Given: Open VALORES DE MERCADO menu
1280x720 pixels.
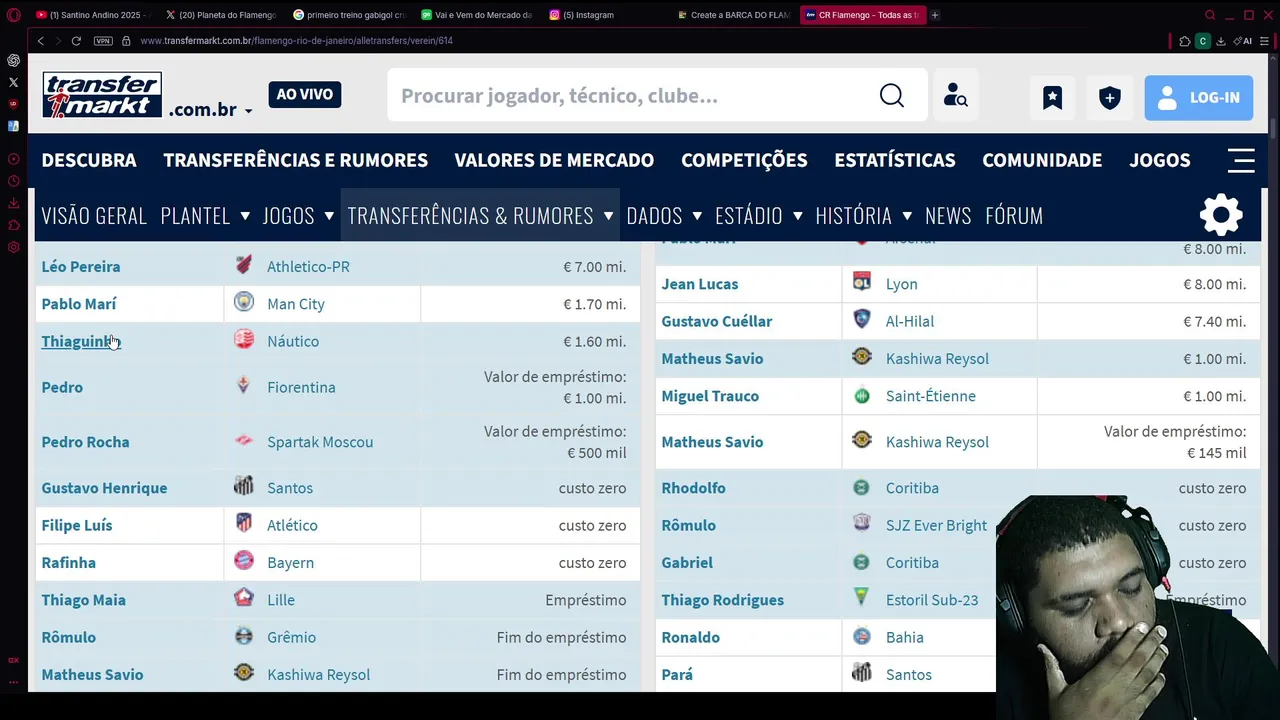Looking at the screenshot, I should (554, 160).
